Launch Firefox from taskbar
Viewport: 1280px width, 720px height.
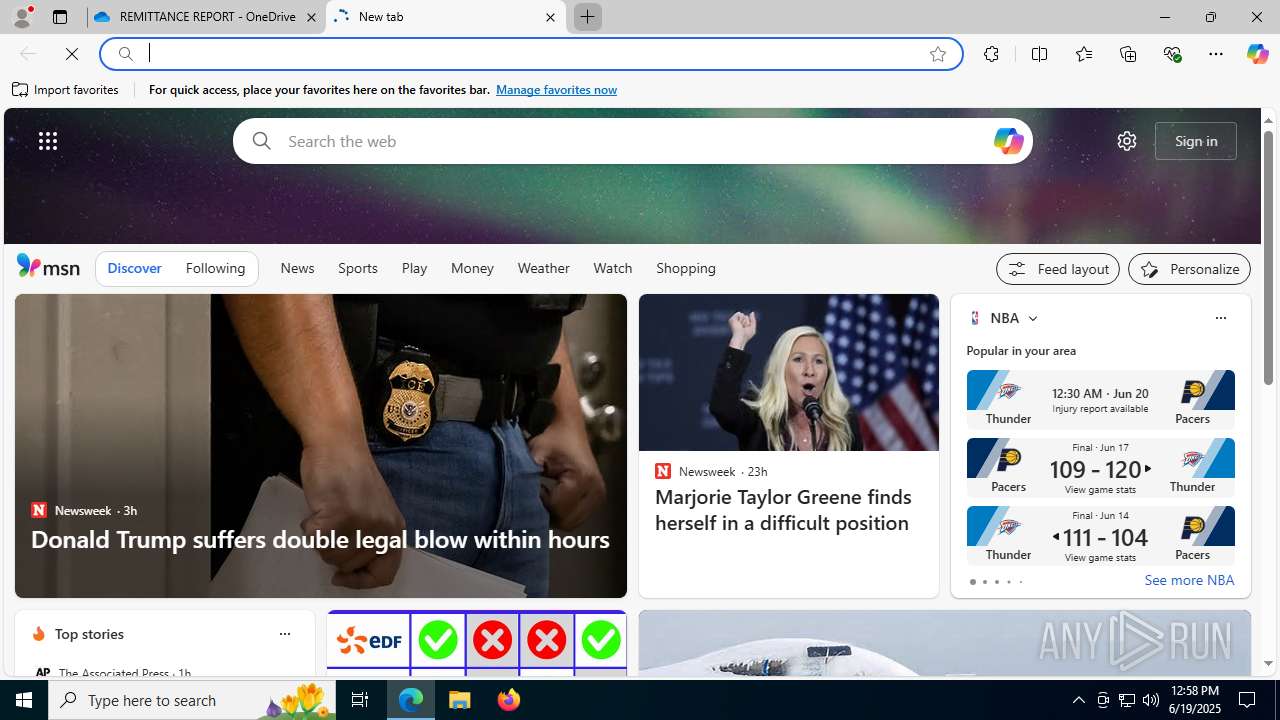point(509,700)
